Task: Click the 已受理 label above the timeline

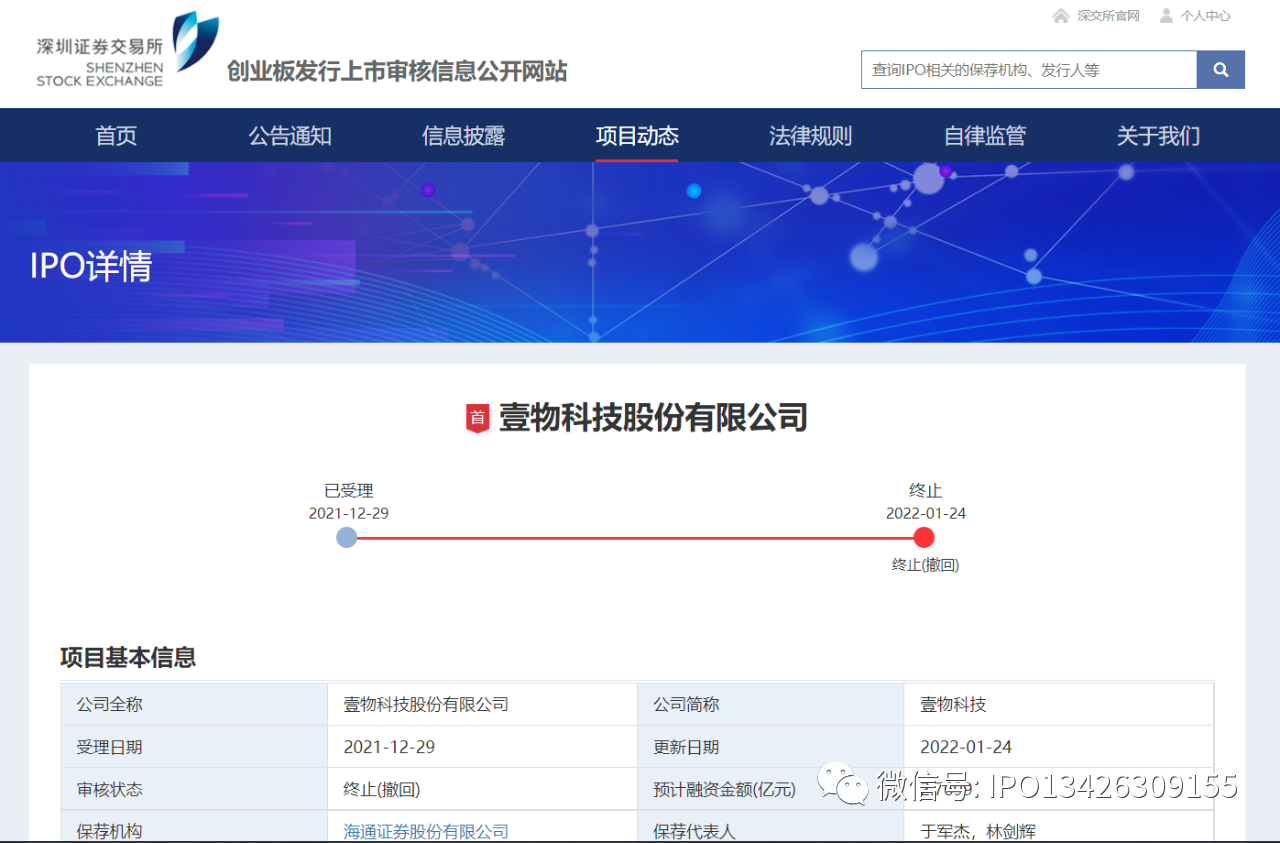Action: pos(349,491)
